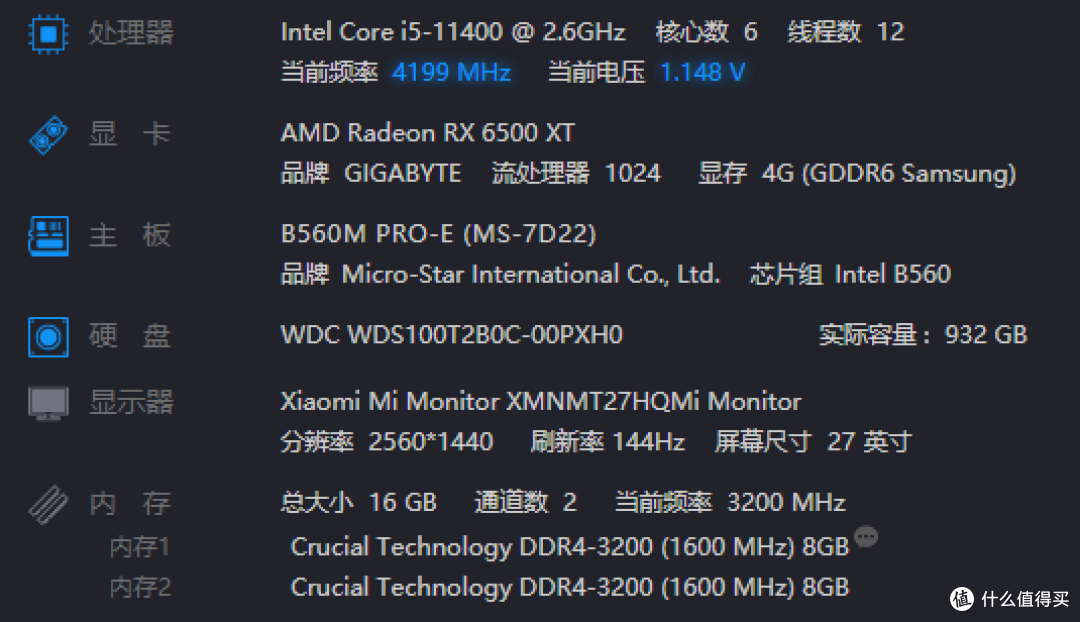
Task: Click the hard disk (硬盘) icon
Action: coord(48,337)
